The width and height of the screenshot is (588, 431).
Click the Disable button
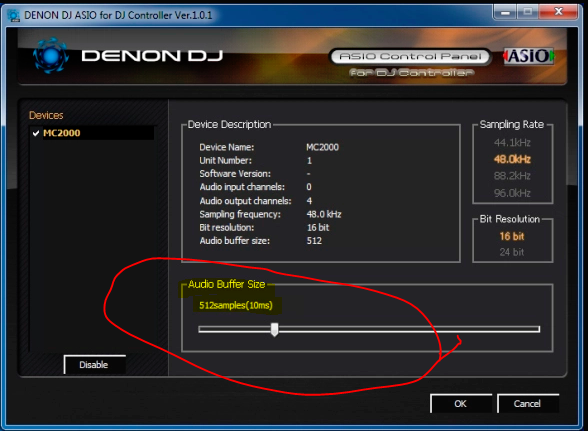coord(94,365)
